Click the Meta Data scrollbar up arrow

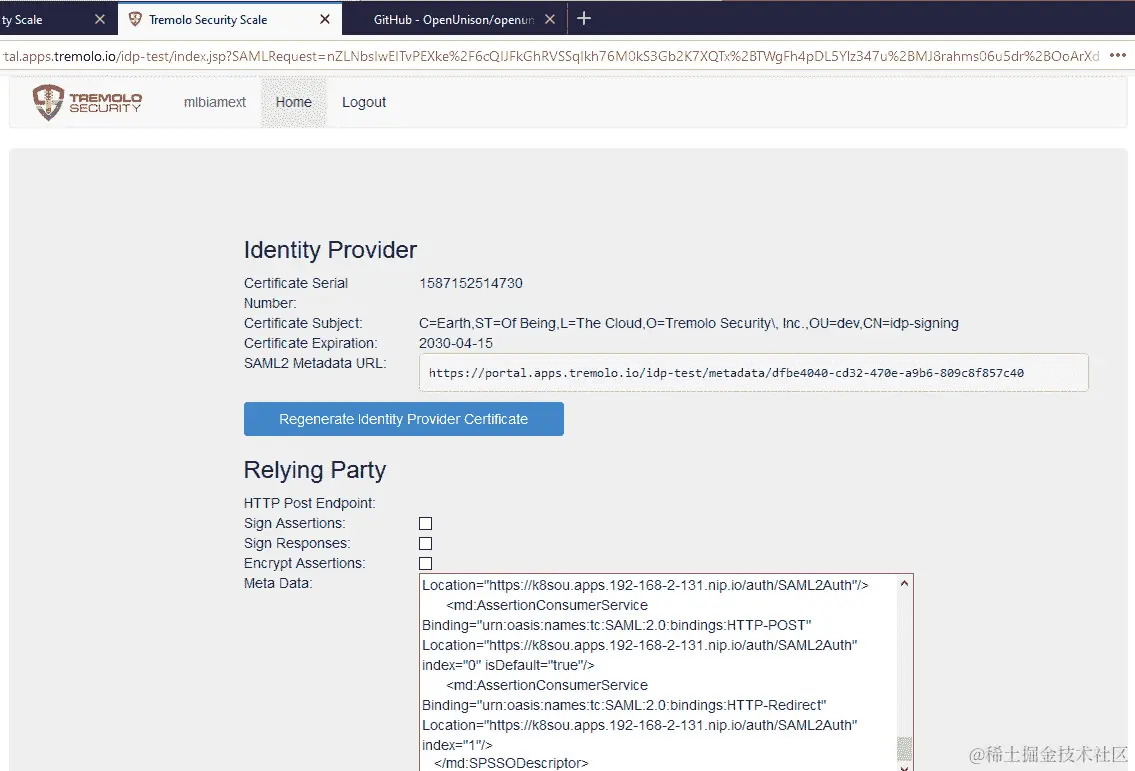point(904,583)
